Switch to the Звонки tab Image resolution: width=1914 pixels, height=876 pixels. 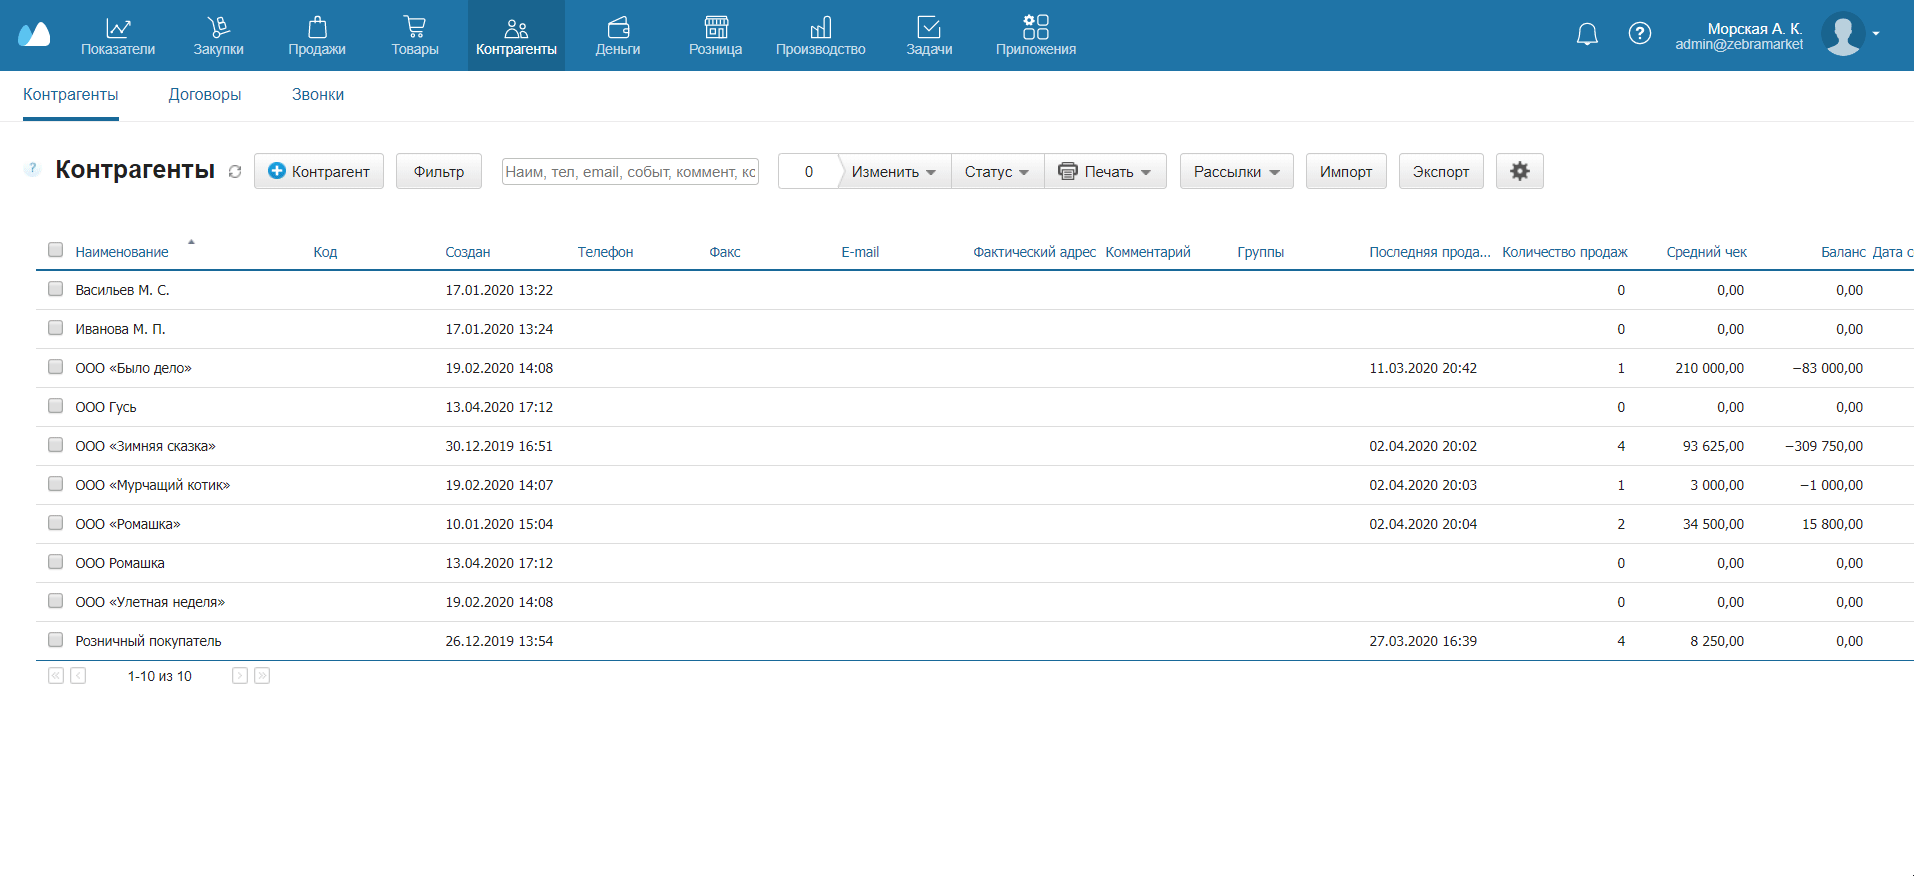coord(318,95)
